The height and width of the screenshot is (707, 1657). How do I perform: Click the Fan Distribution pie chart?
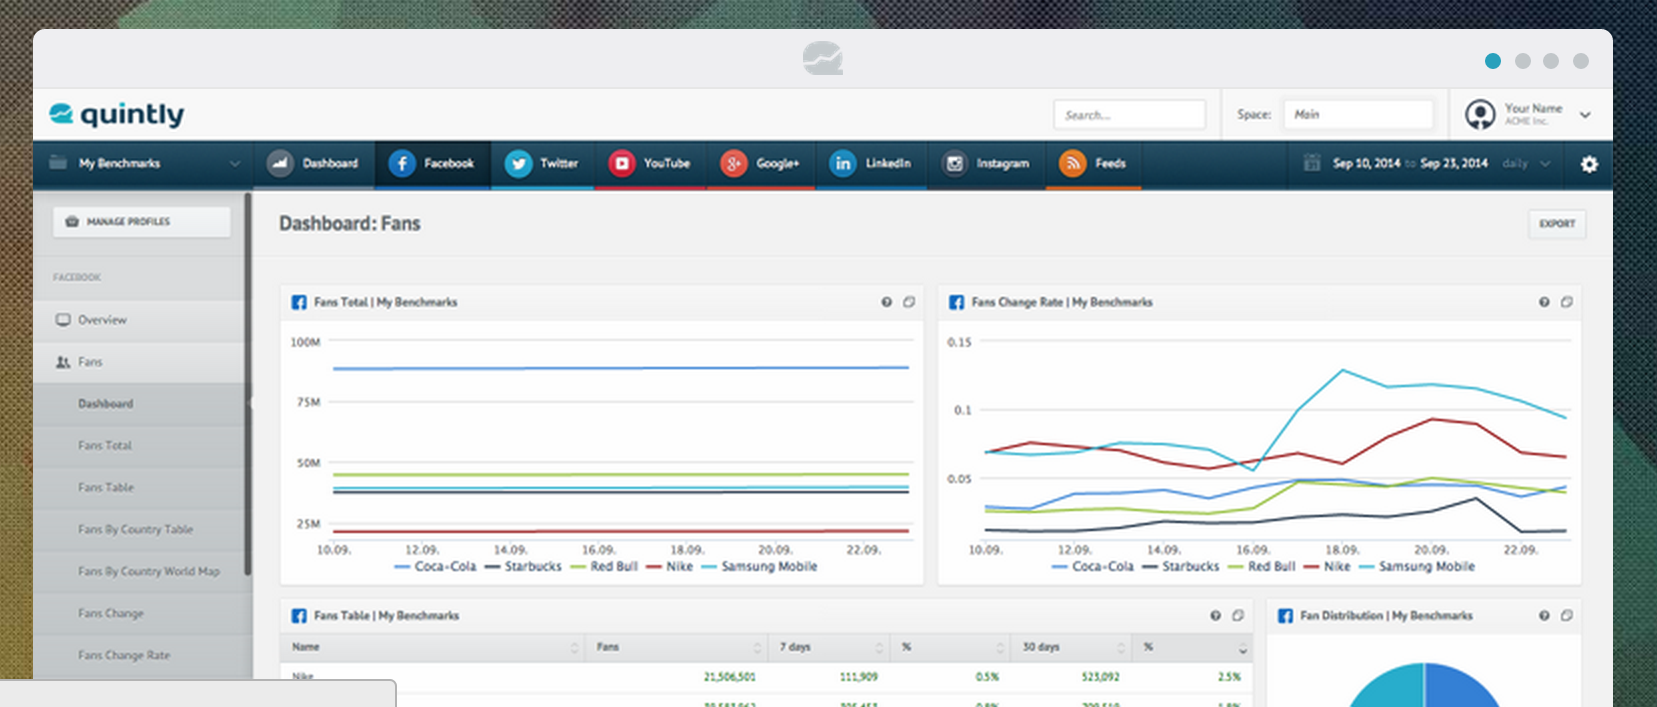tap(1425, 686)
